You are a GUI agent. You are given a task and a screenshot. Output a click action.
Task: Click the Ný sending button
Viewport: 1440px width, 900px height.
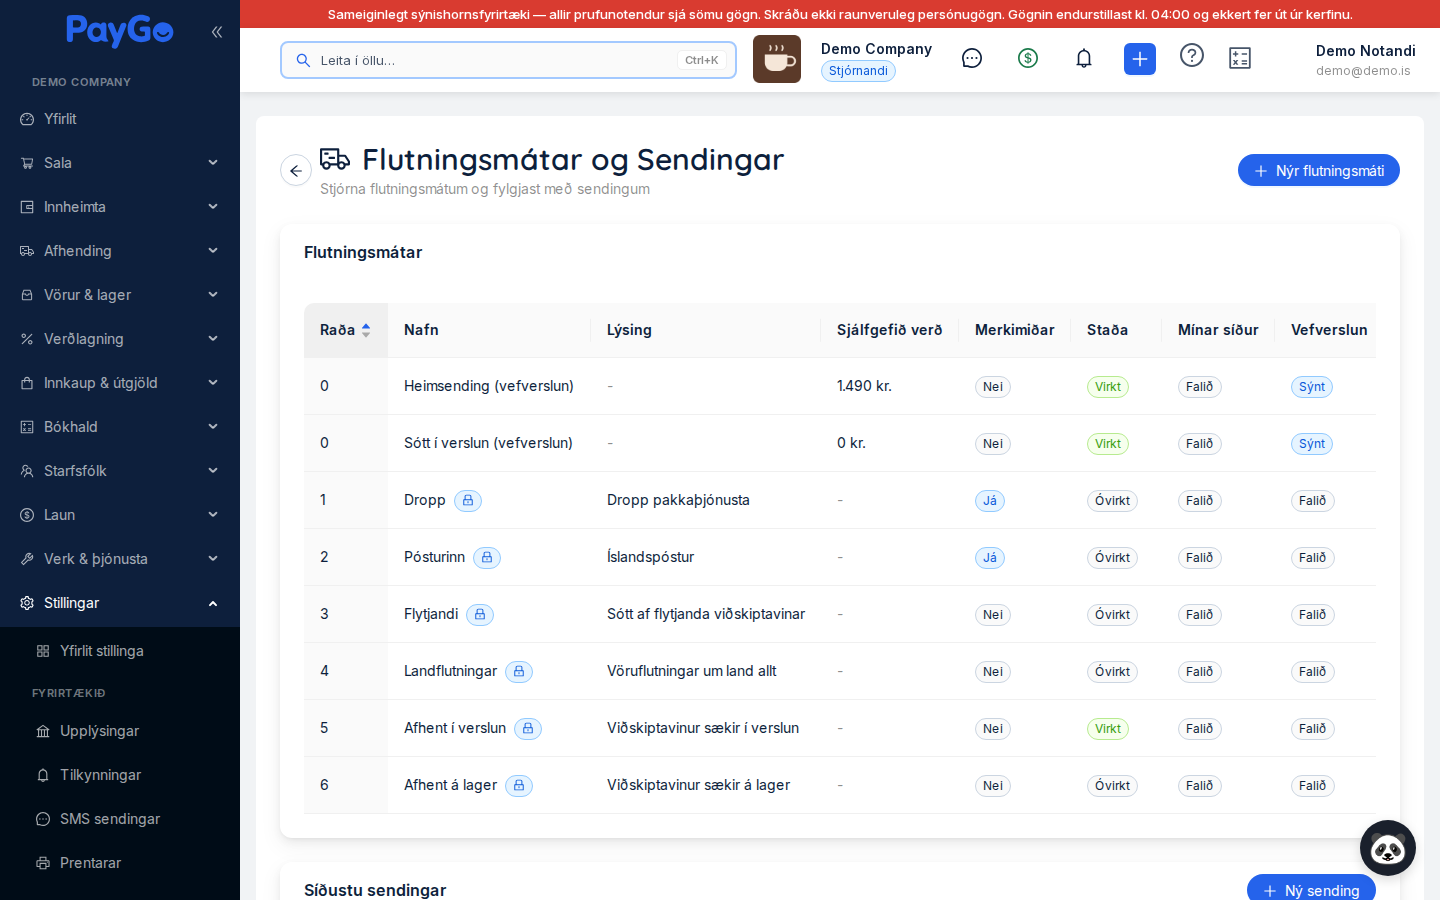[1311, 888]
